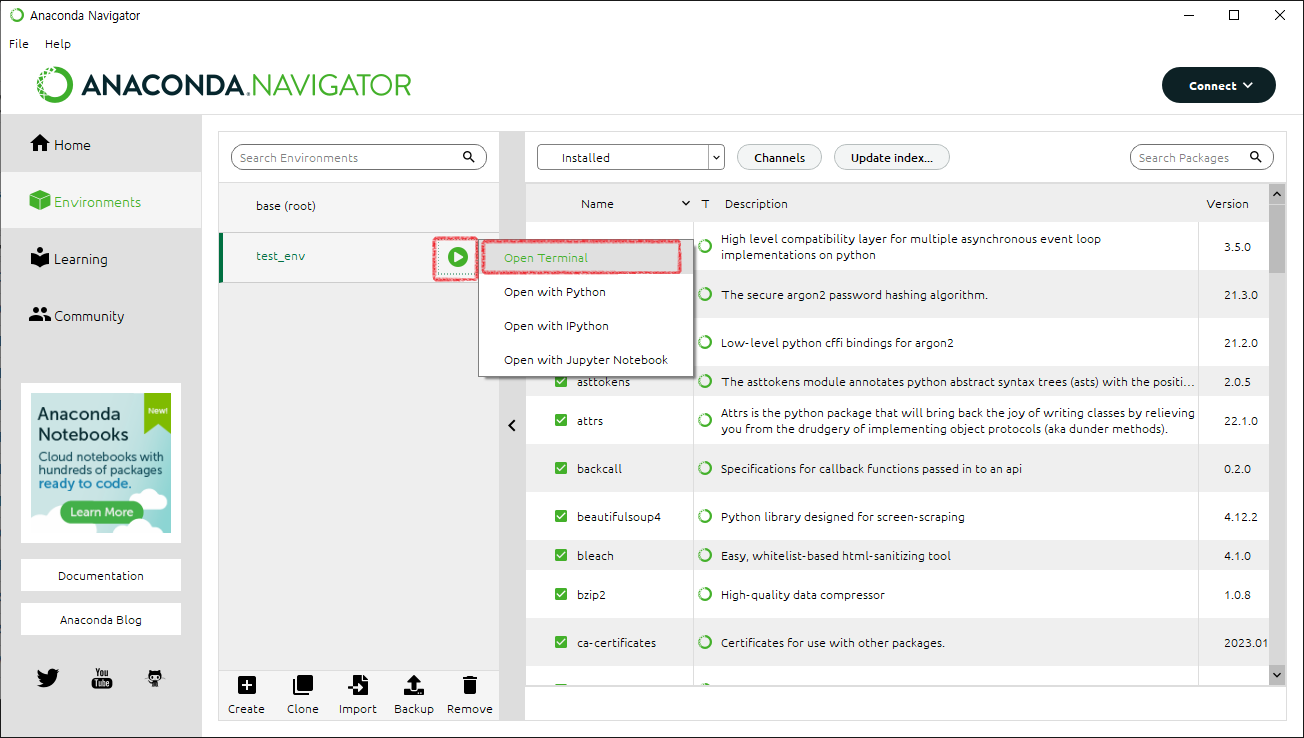Viewport: 1304px width, 738px height.
Task: Click the package-type icon of the bzip2 row
Action: (705, 595)
